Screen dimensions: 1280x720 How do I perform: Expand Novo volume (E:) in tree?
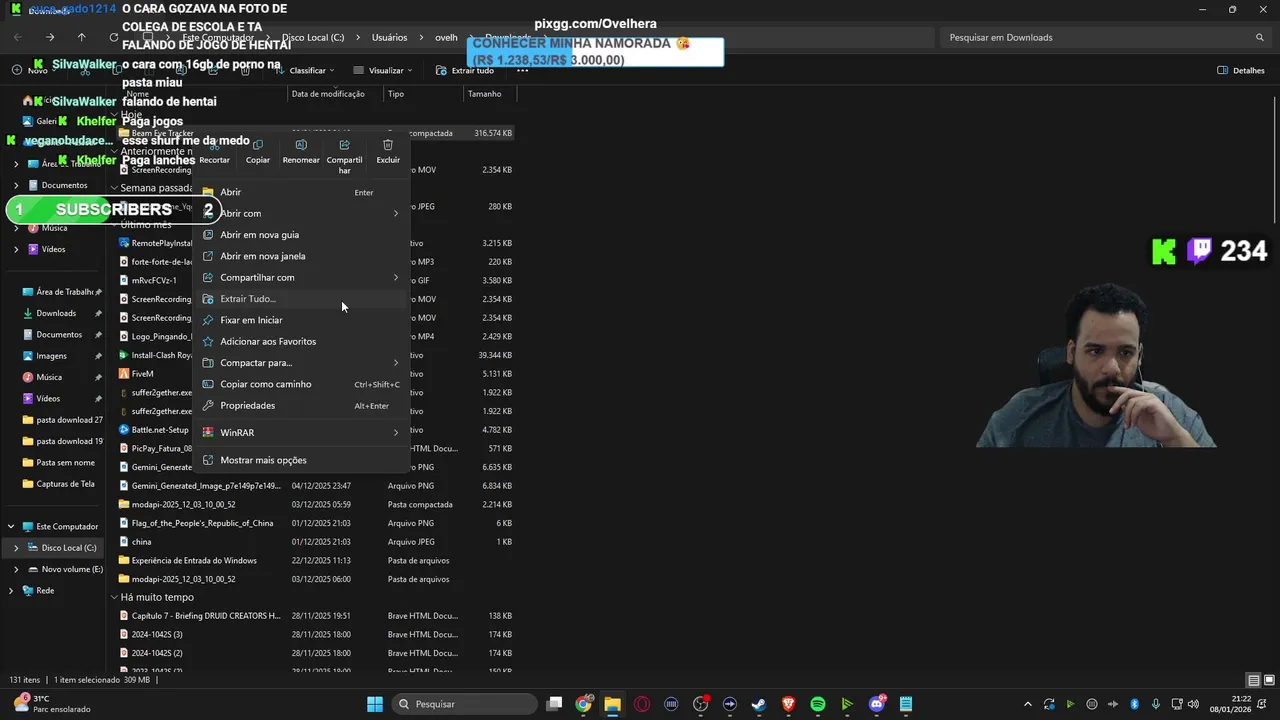click(16, 569)
